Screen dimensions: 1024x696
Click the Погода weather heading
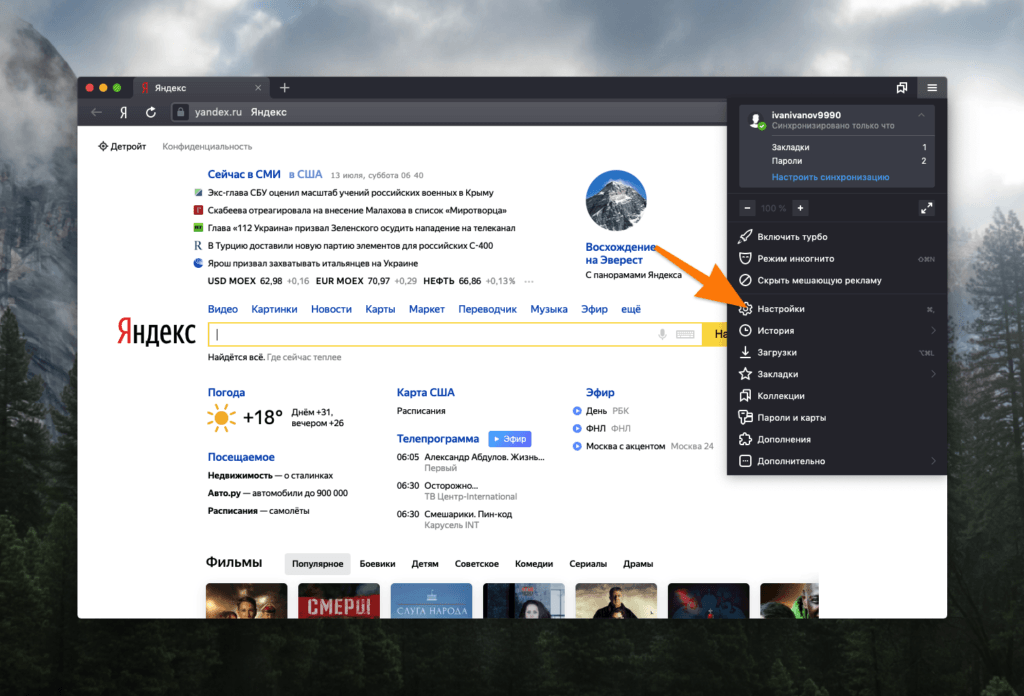coord(226,392)
